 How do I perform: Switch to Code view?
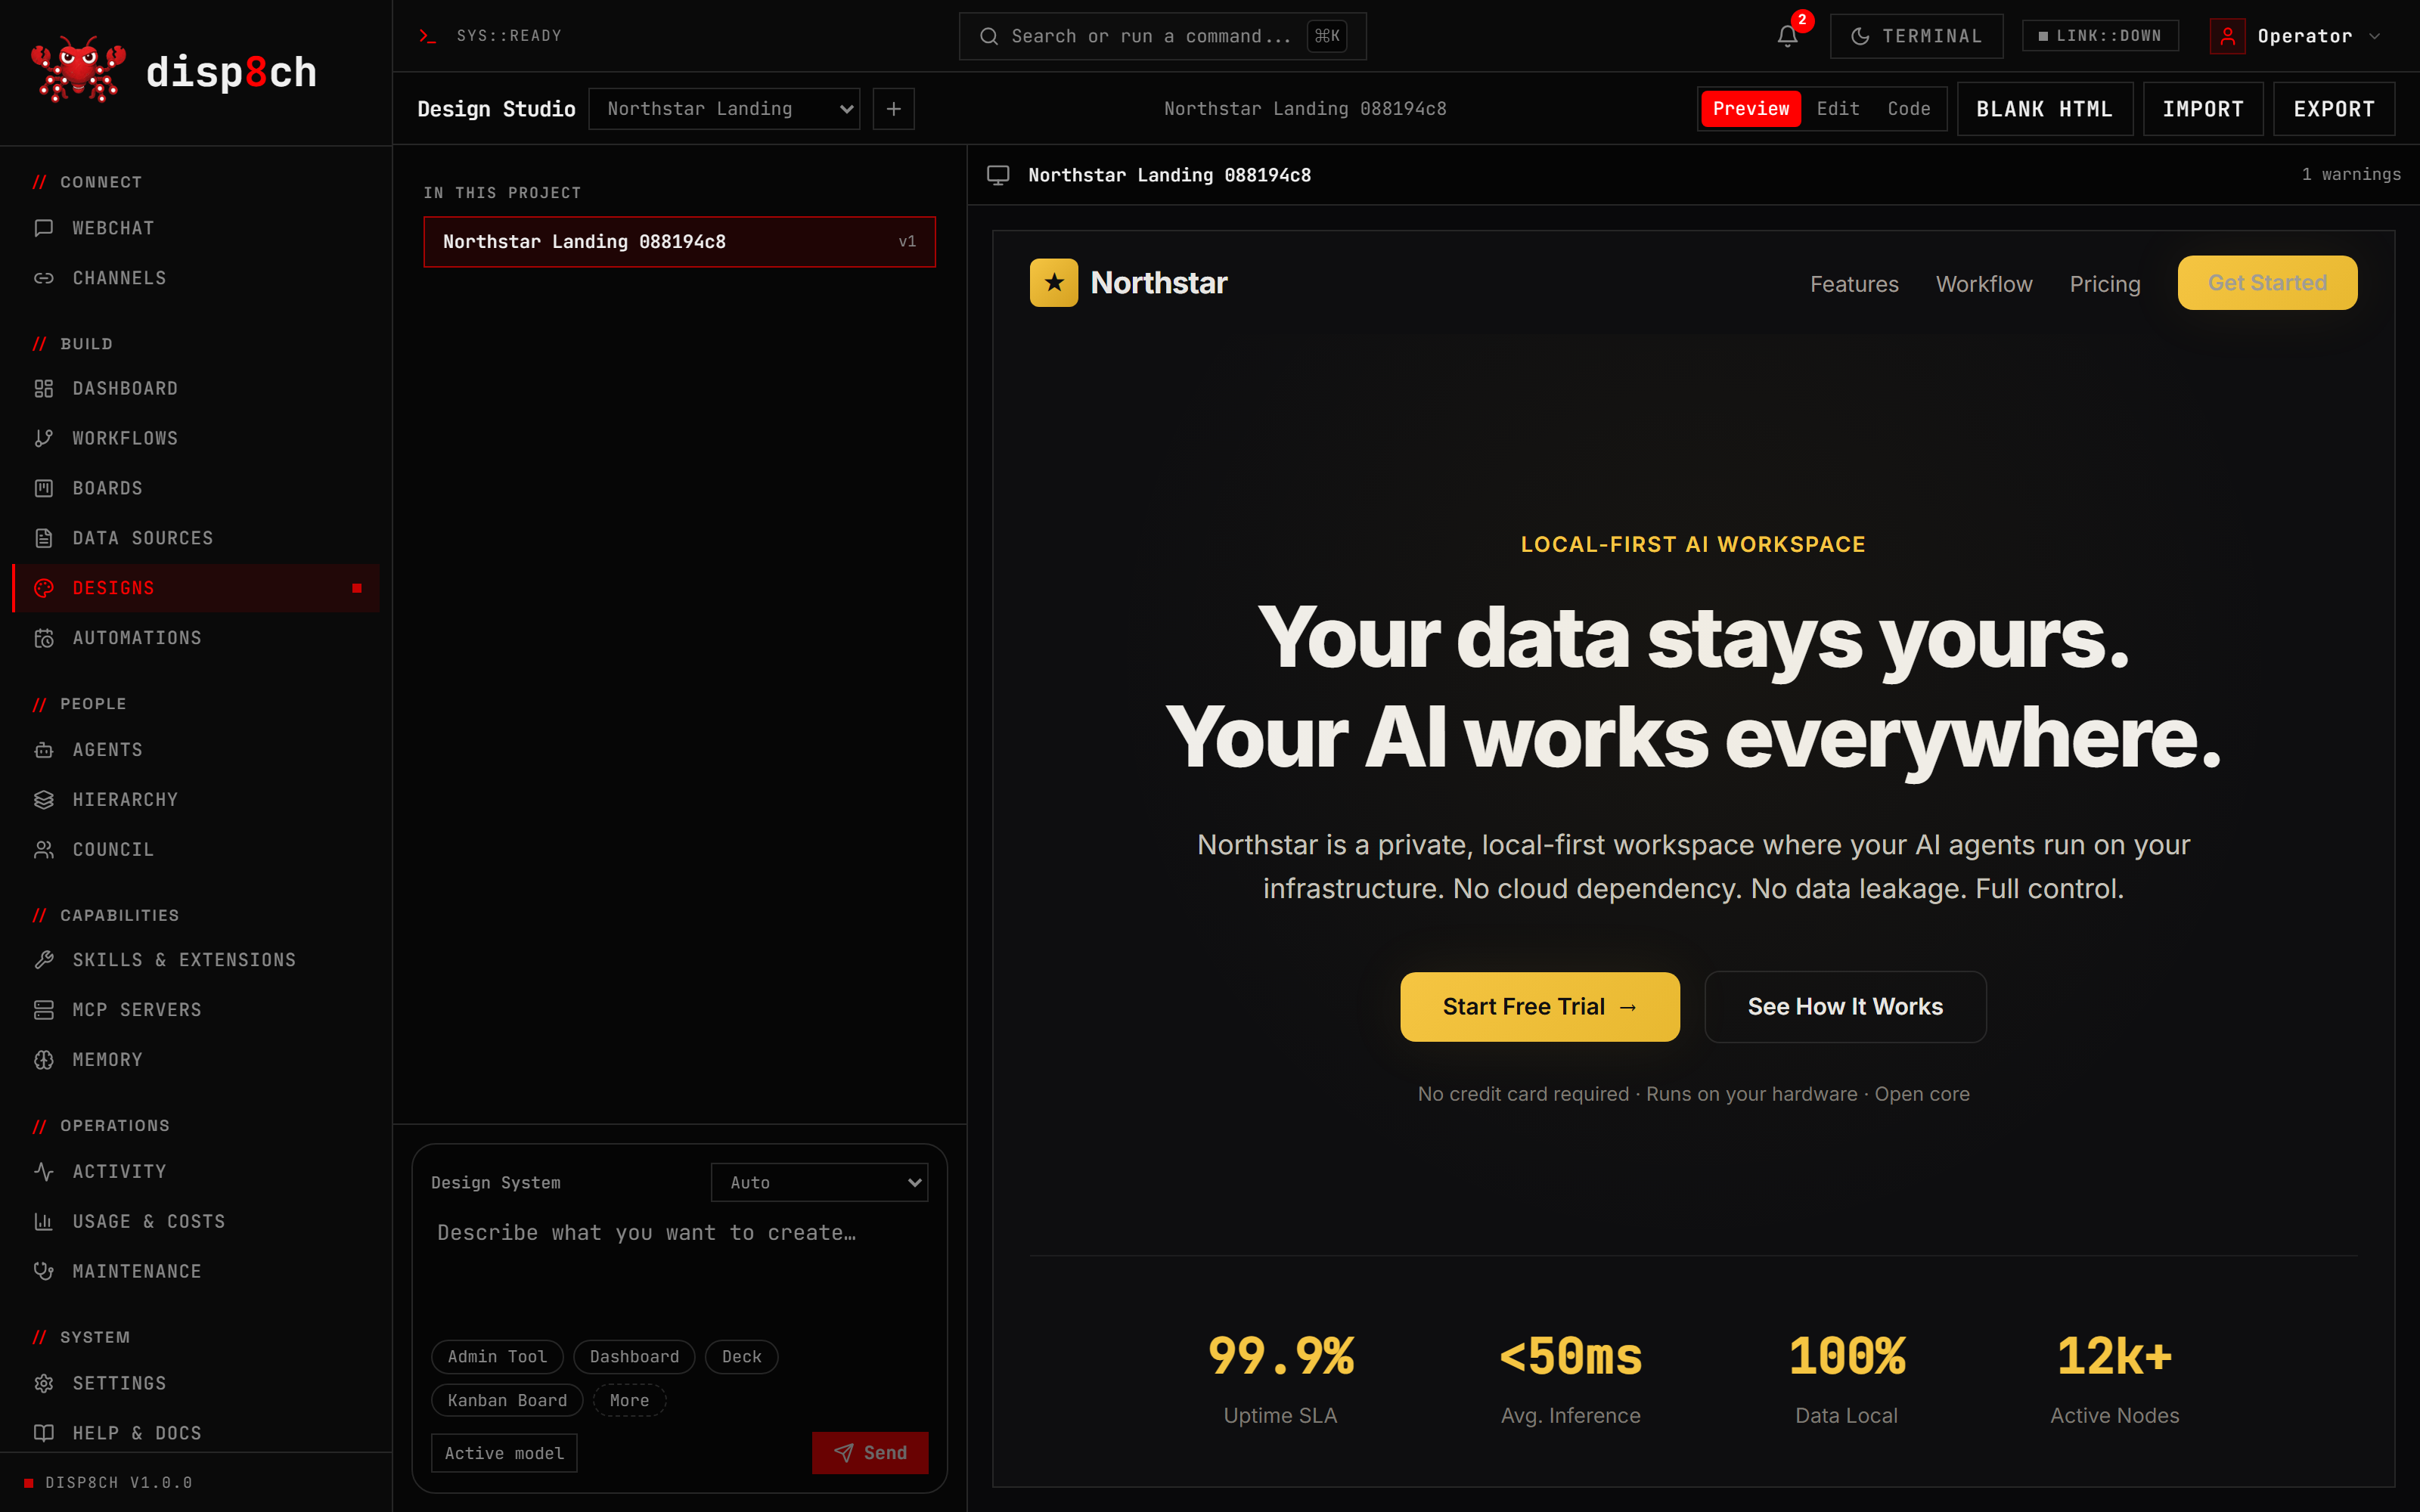(x=1909, y=109)
